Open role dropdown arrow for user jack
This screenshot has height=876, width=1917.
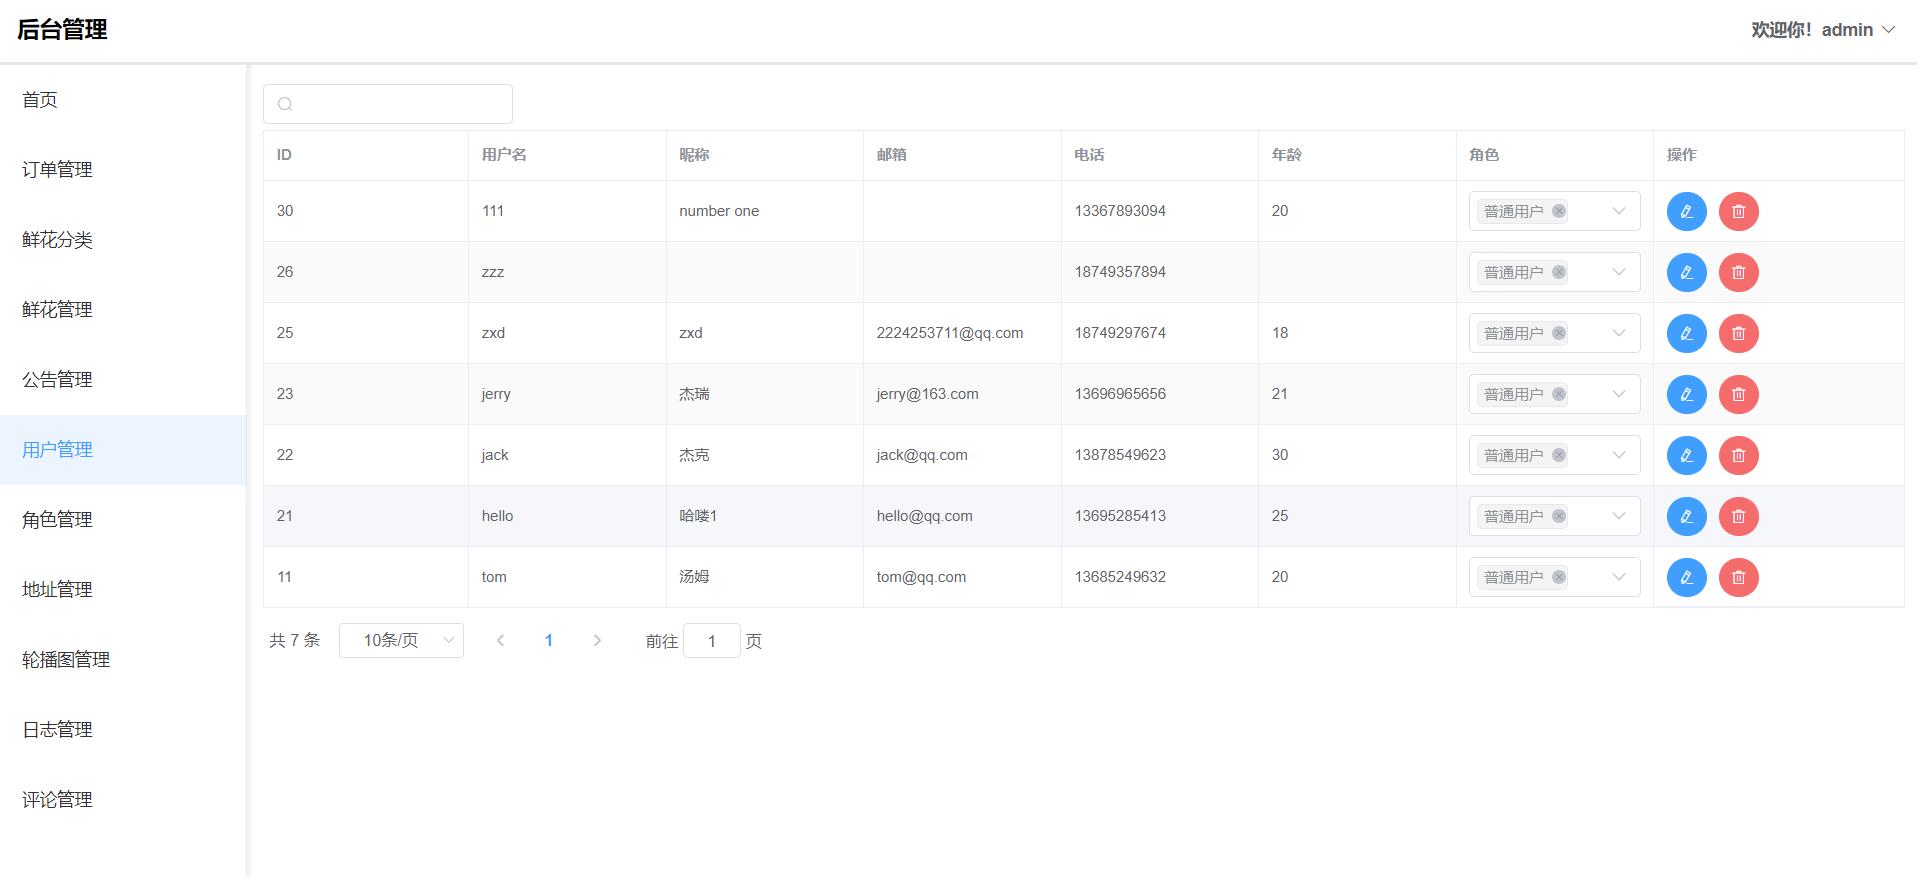1618,455
